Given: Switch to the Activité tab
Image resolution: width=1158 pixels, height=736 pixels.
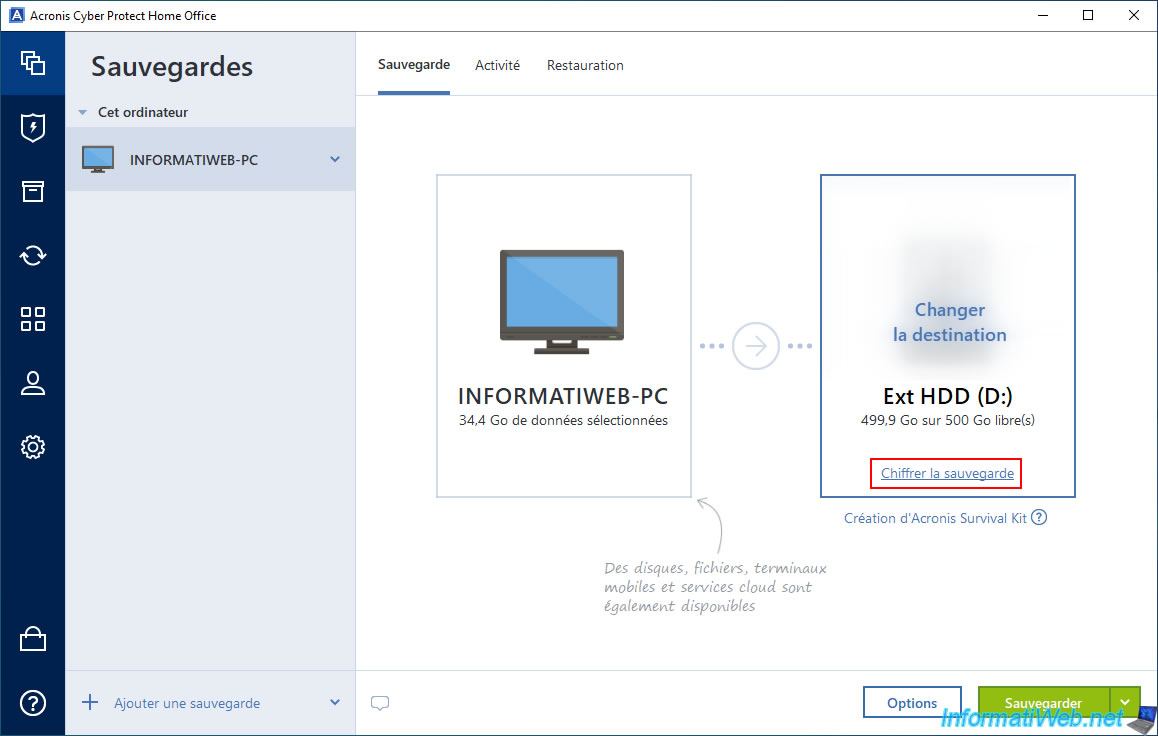Looking at the screenshot, I should pos(497,66).
